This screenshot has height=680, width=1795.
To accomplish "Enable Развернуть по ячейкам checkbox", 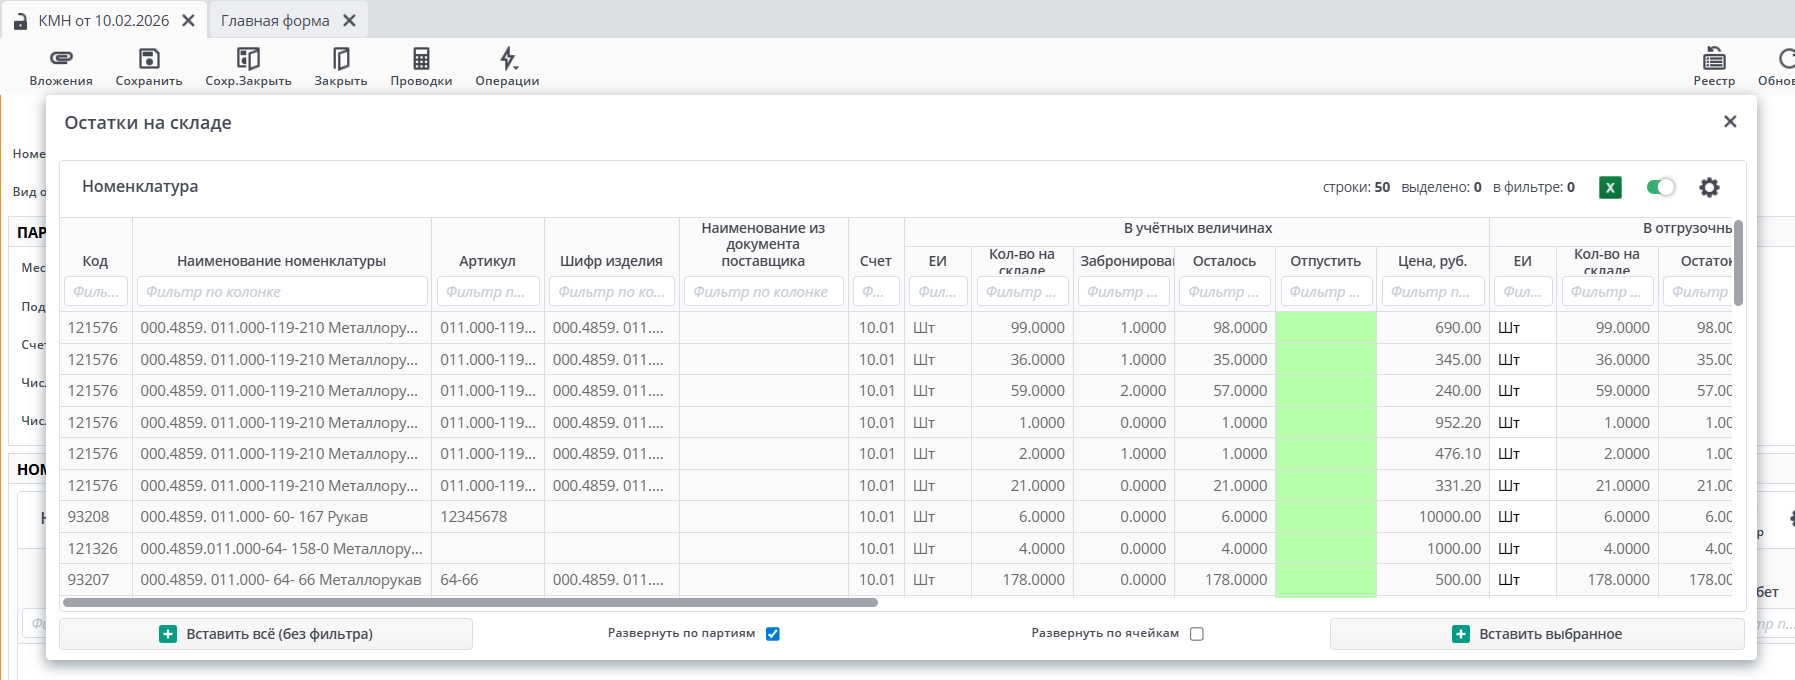I will 1197,634.
